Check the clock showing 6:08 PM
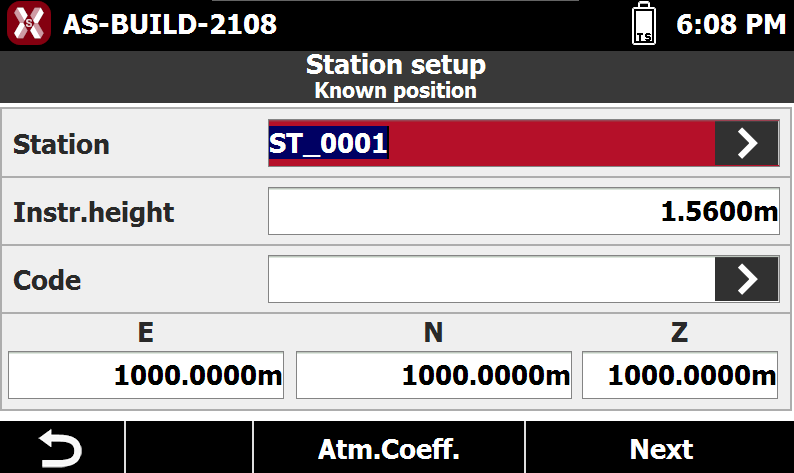Viewport: 794px width, 473px height. [731, 24]
